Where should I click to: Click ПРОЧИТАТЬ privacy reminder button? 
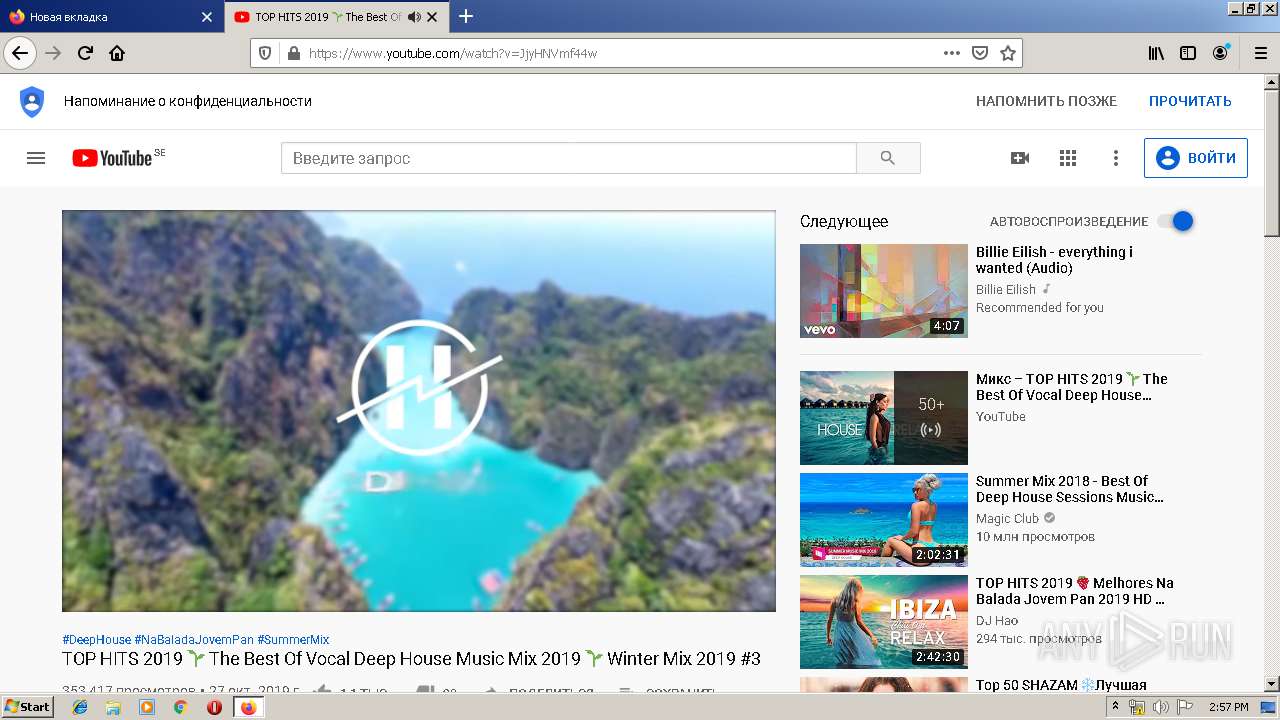pos(1190,101)
